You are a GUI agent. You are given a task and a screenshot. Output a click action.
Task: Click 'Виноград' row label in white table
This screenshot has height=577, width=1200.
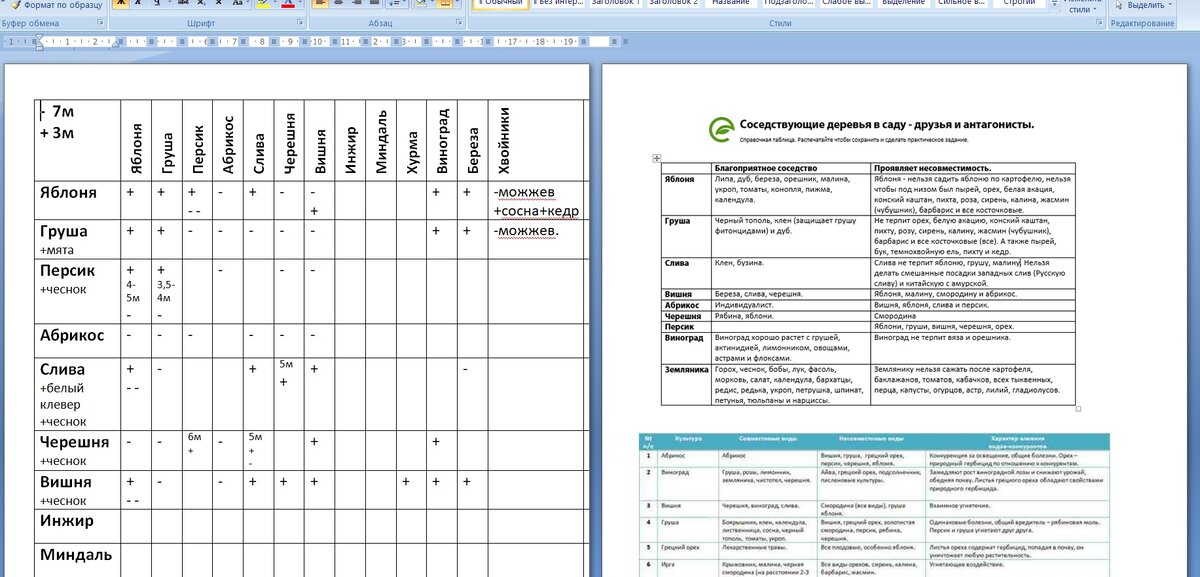[682, 338]
